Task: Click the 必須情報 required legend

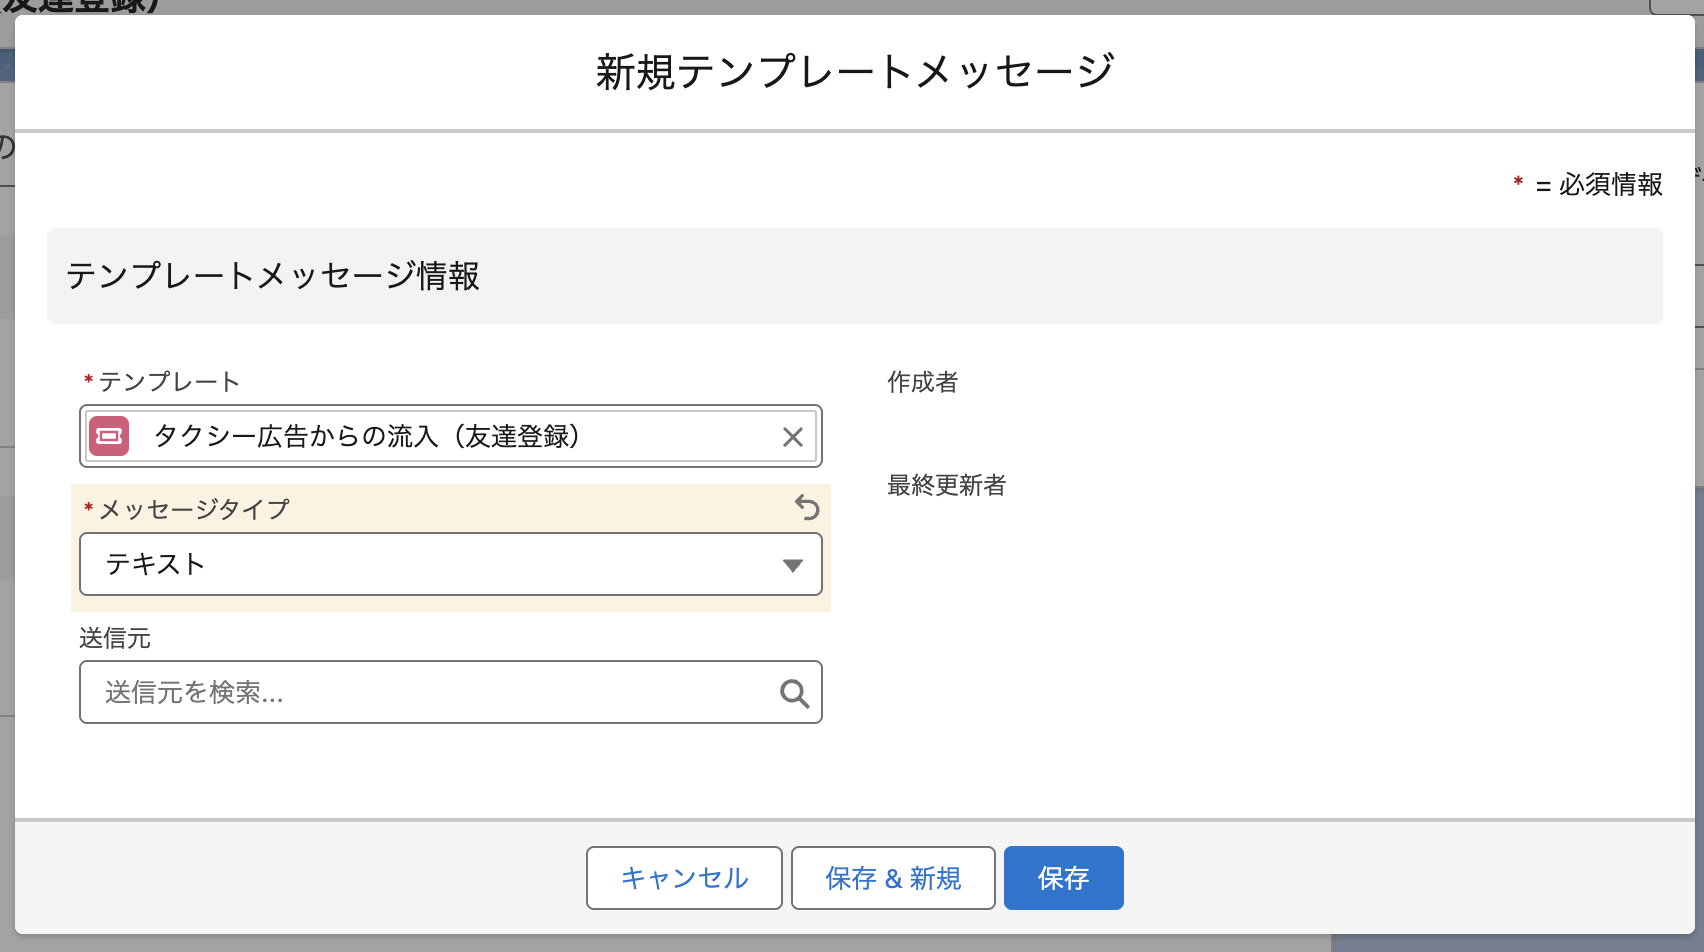Action: pos(1609,184)
